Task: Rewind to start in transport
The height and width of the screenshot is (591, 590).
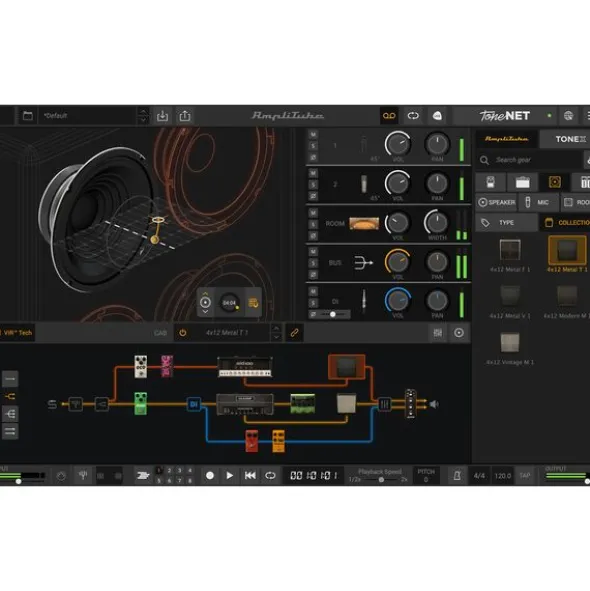Action: [250, 476]
